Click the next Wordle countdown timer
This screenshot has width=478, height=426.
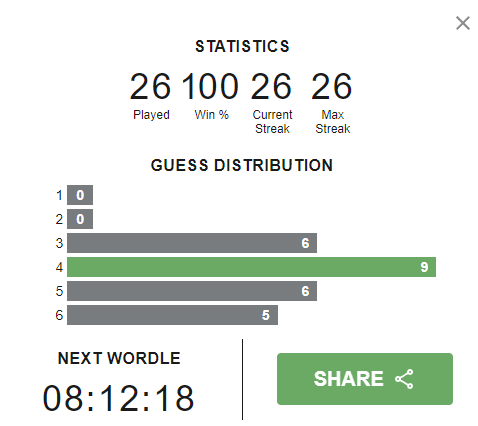[118, 398]
